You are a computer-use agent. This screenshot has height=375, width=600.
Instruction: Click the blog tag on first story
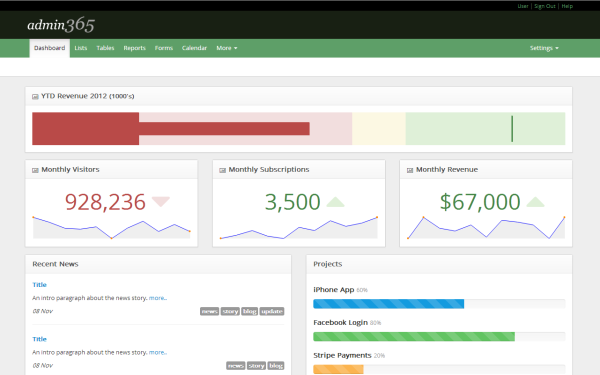coord(249,311)
